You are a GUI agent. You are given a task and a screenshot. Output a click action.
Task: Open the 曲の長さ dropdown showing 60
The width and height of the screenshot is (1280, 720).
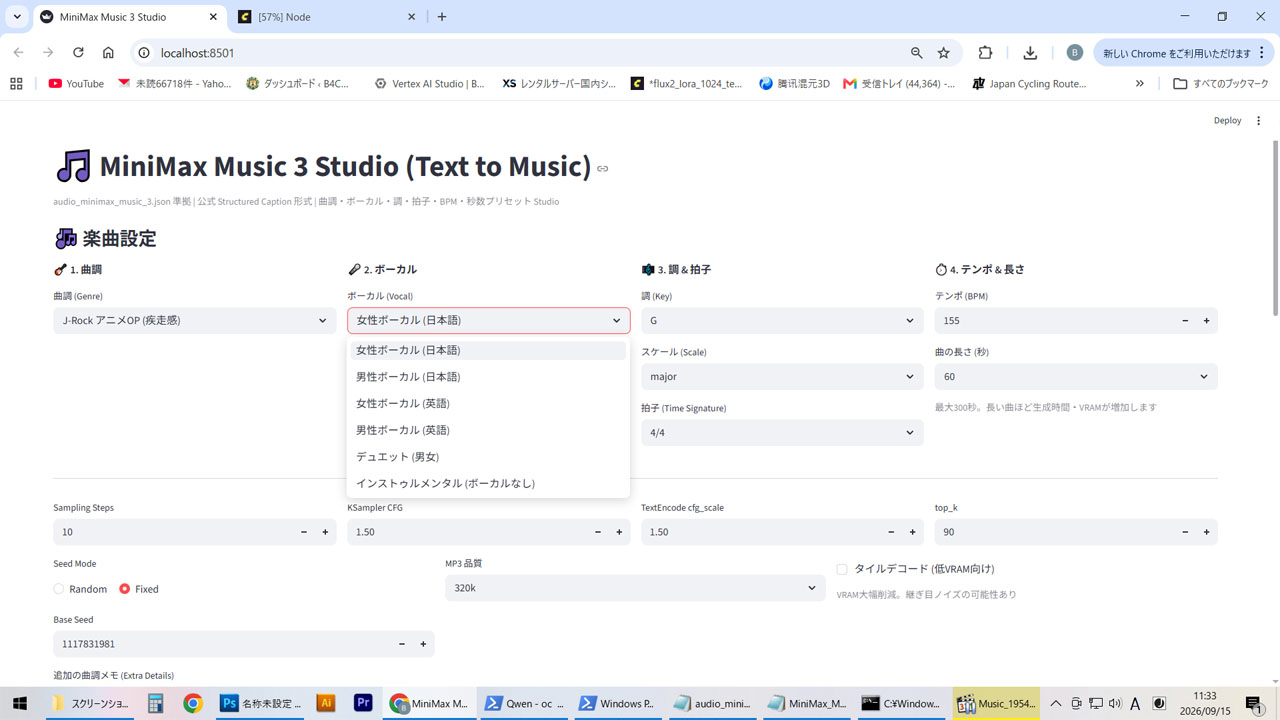[x=1076, y=376]
